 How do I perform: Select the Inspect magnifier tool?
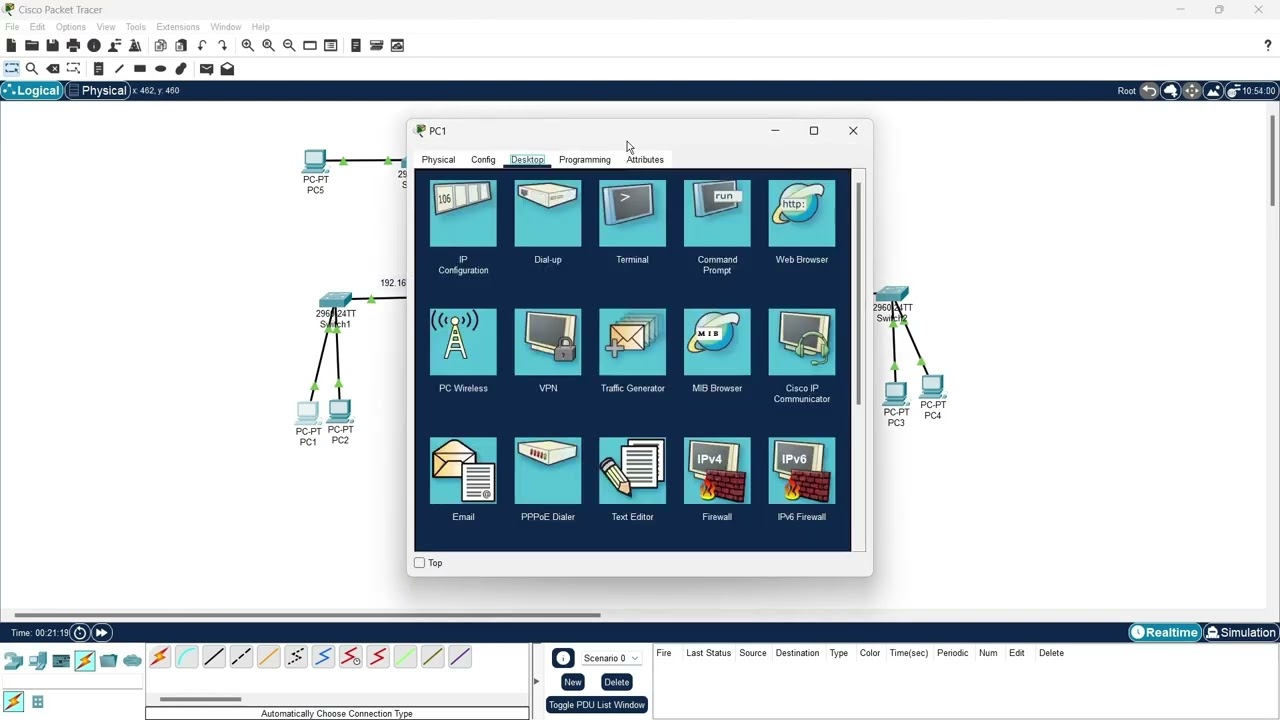(32, 69)
